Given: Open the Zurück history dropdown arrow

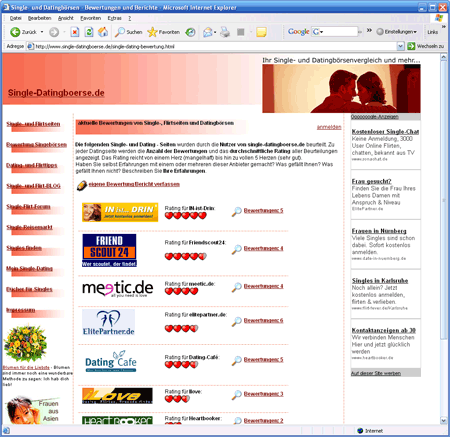Looking at the screenshot, I should tap(42, 32).
